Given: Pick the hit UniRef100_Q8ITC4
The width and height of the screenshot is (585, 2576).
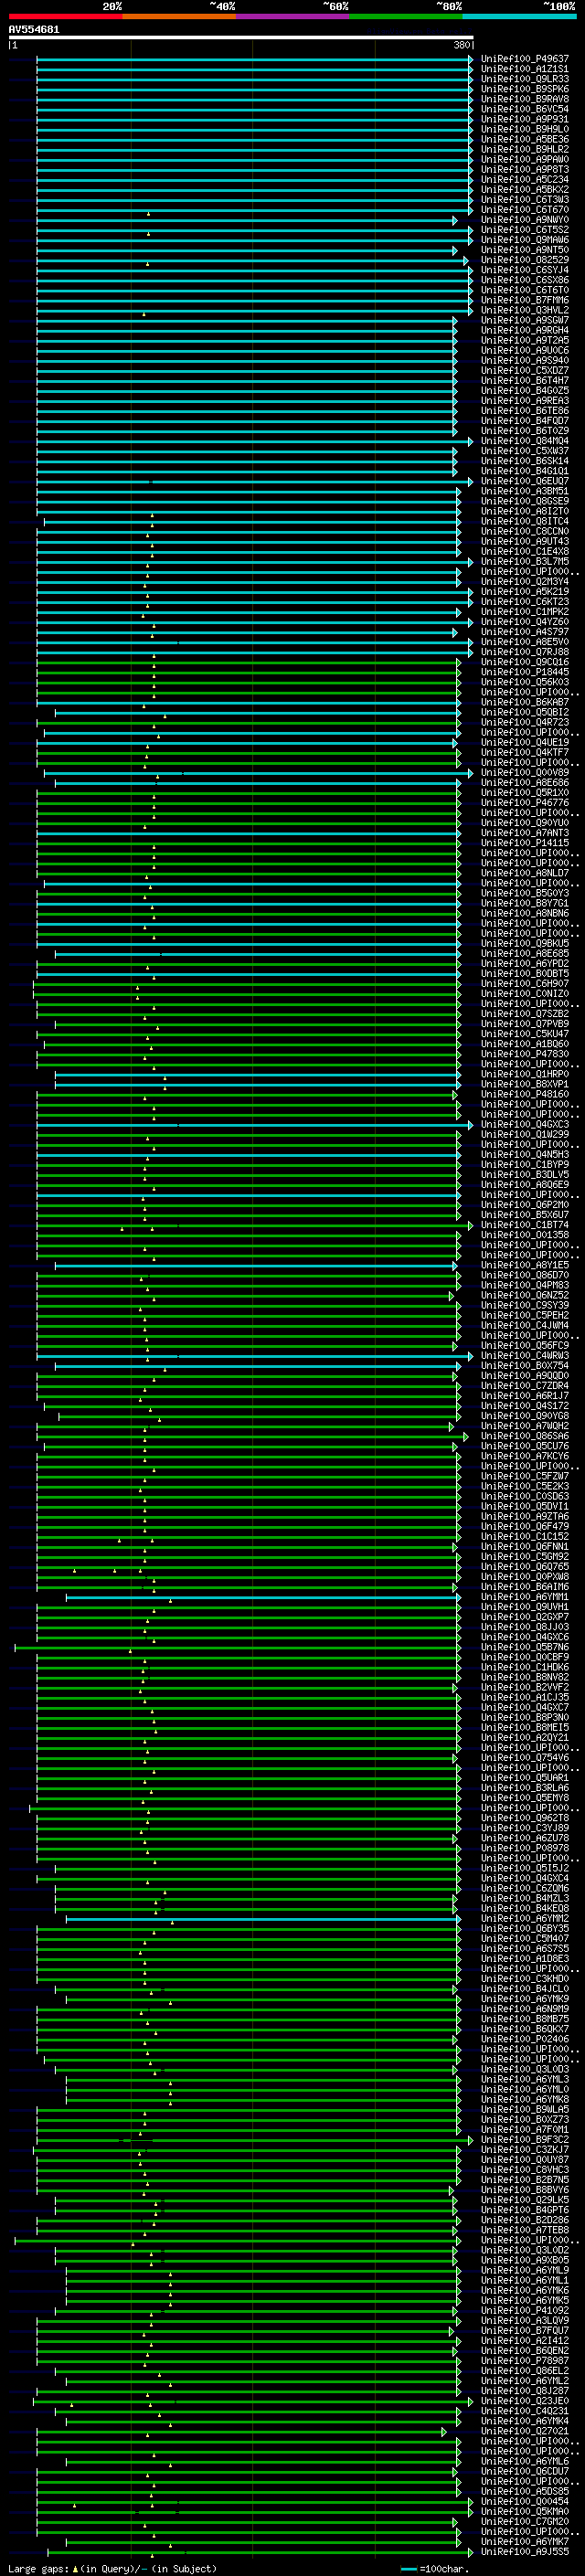Looking at the screenshot, I should click(525, 521).
